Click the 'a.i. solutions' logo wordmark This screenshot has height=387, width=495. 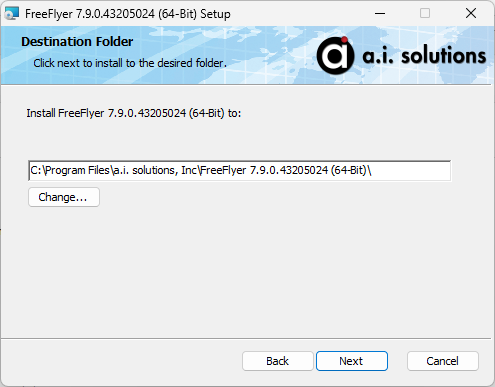(424, 55)
